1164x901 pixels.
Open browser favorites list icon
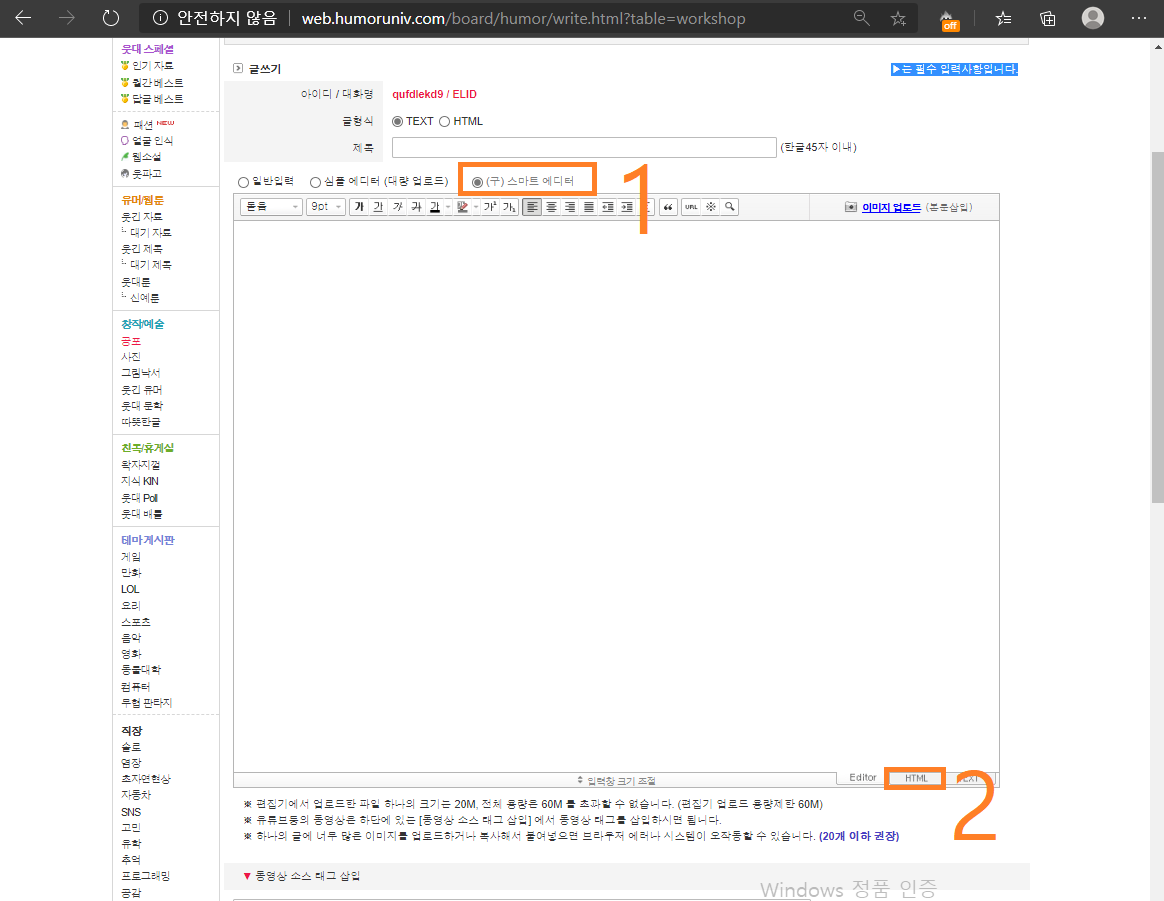[1003, 18]
